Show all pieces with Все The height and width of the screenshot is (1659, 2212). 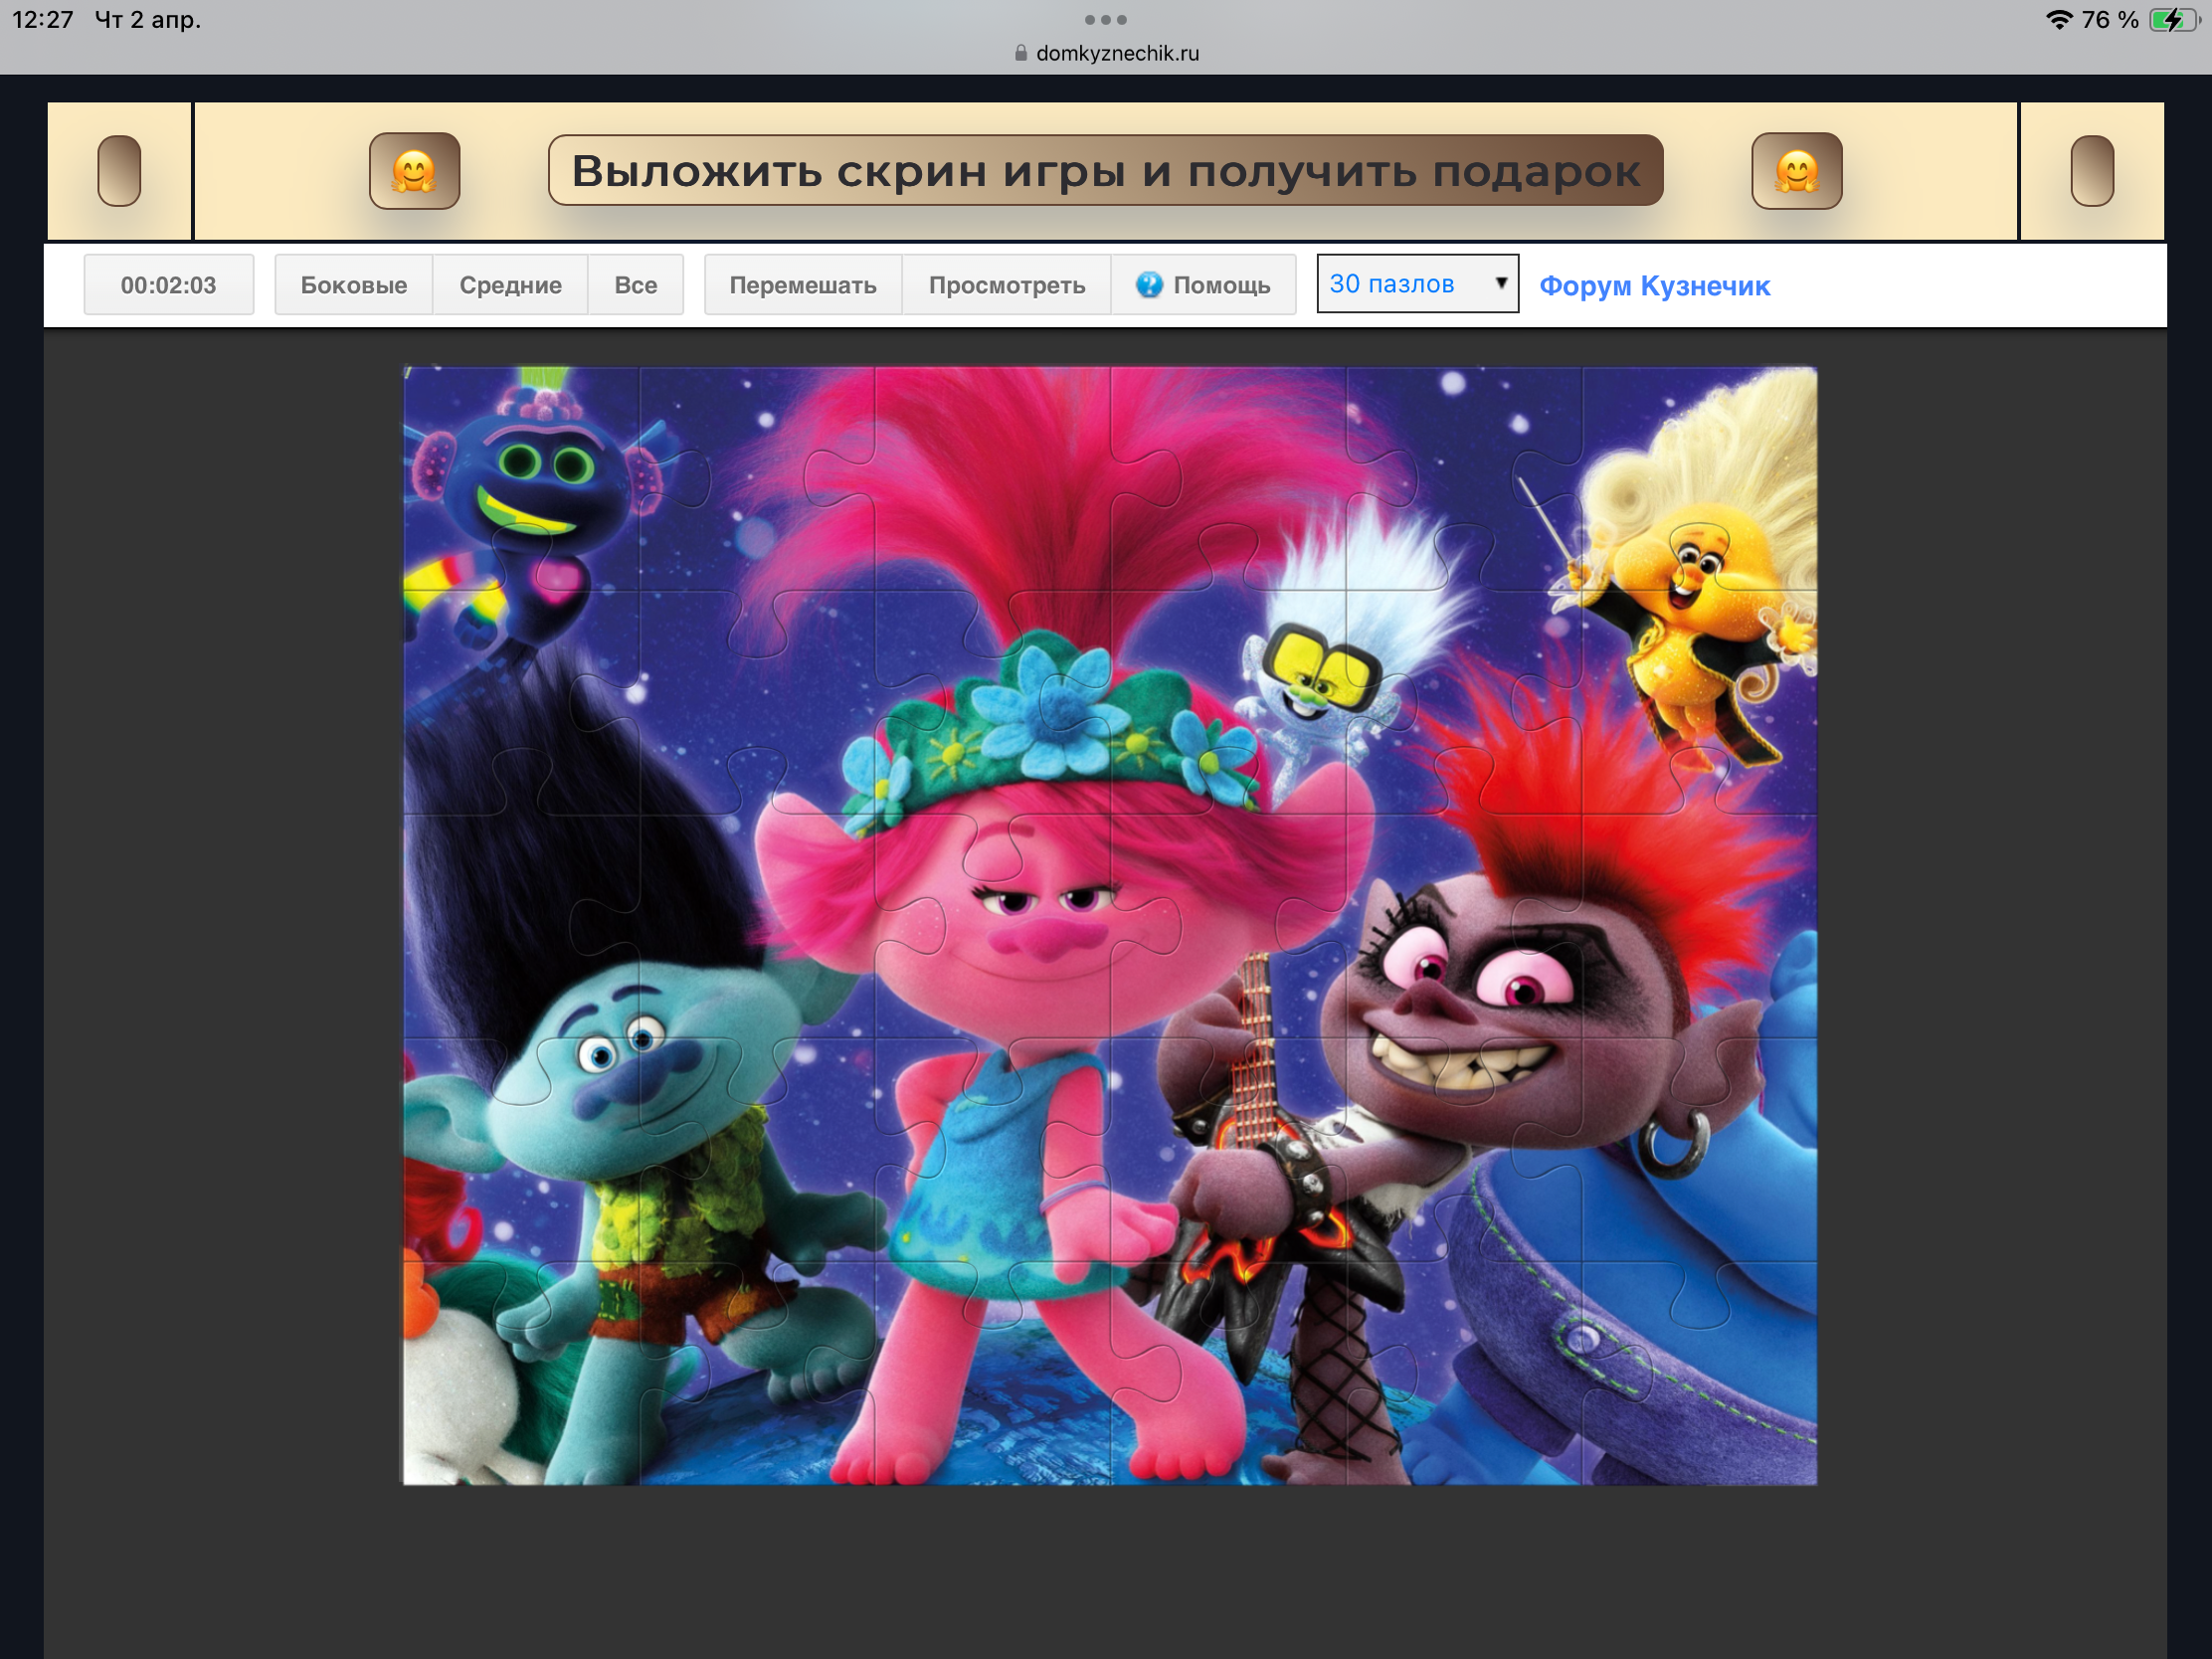635,285
